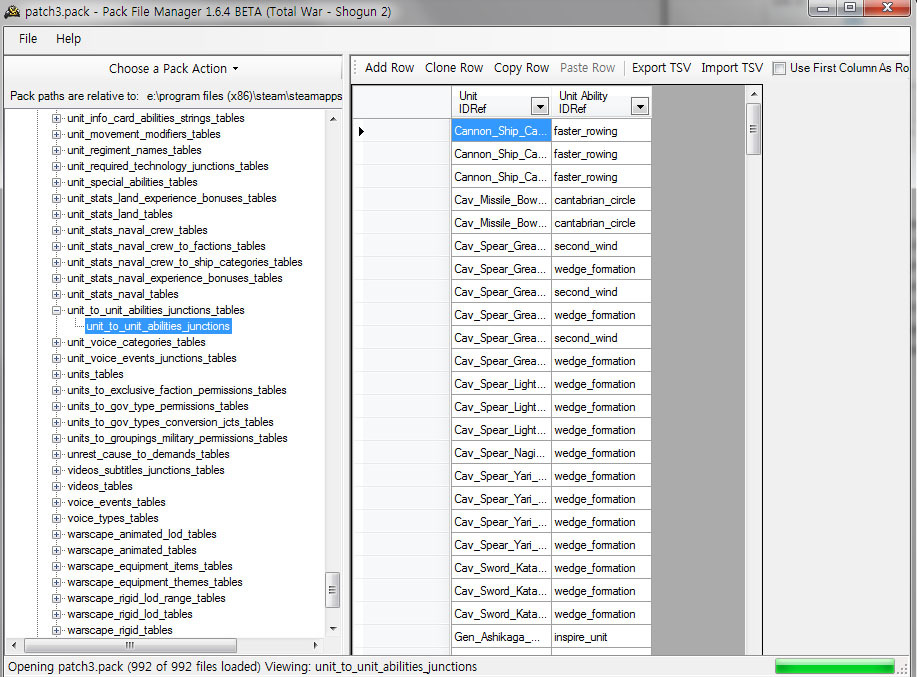
Task: Click the Clone Row toolbar button
Action: (x=454, y=68)
